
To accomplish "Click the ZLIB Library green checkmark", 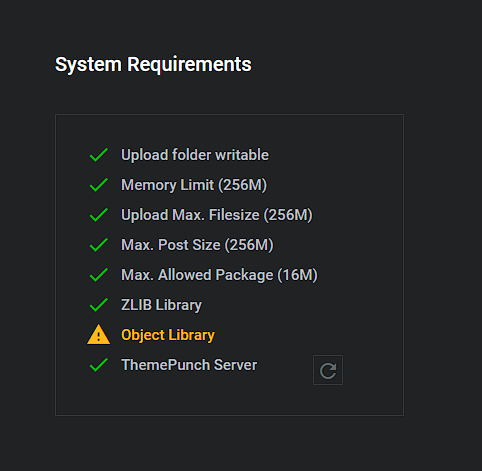I will click(x=99, y=305).
